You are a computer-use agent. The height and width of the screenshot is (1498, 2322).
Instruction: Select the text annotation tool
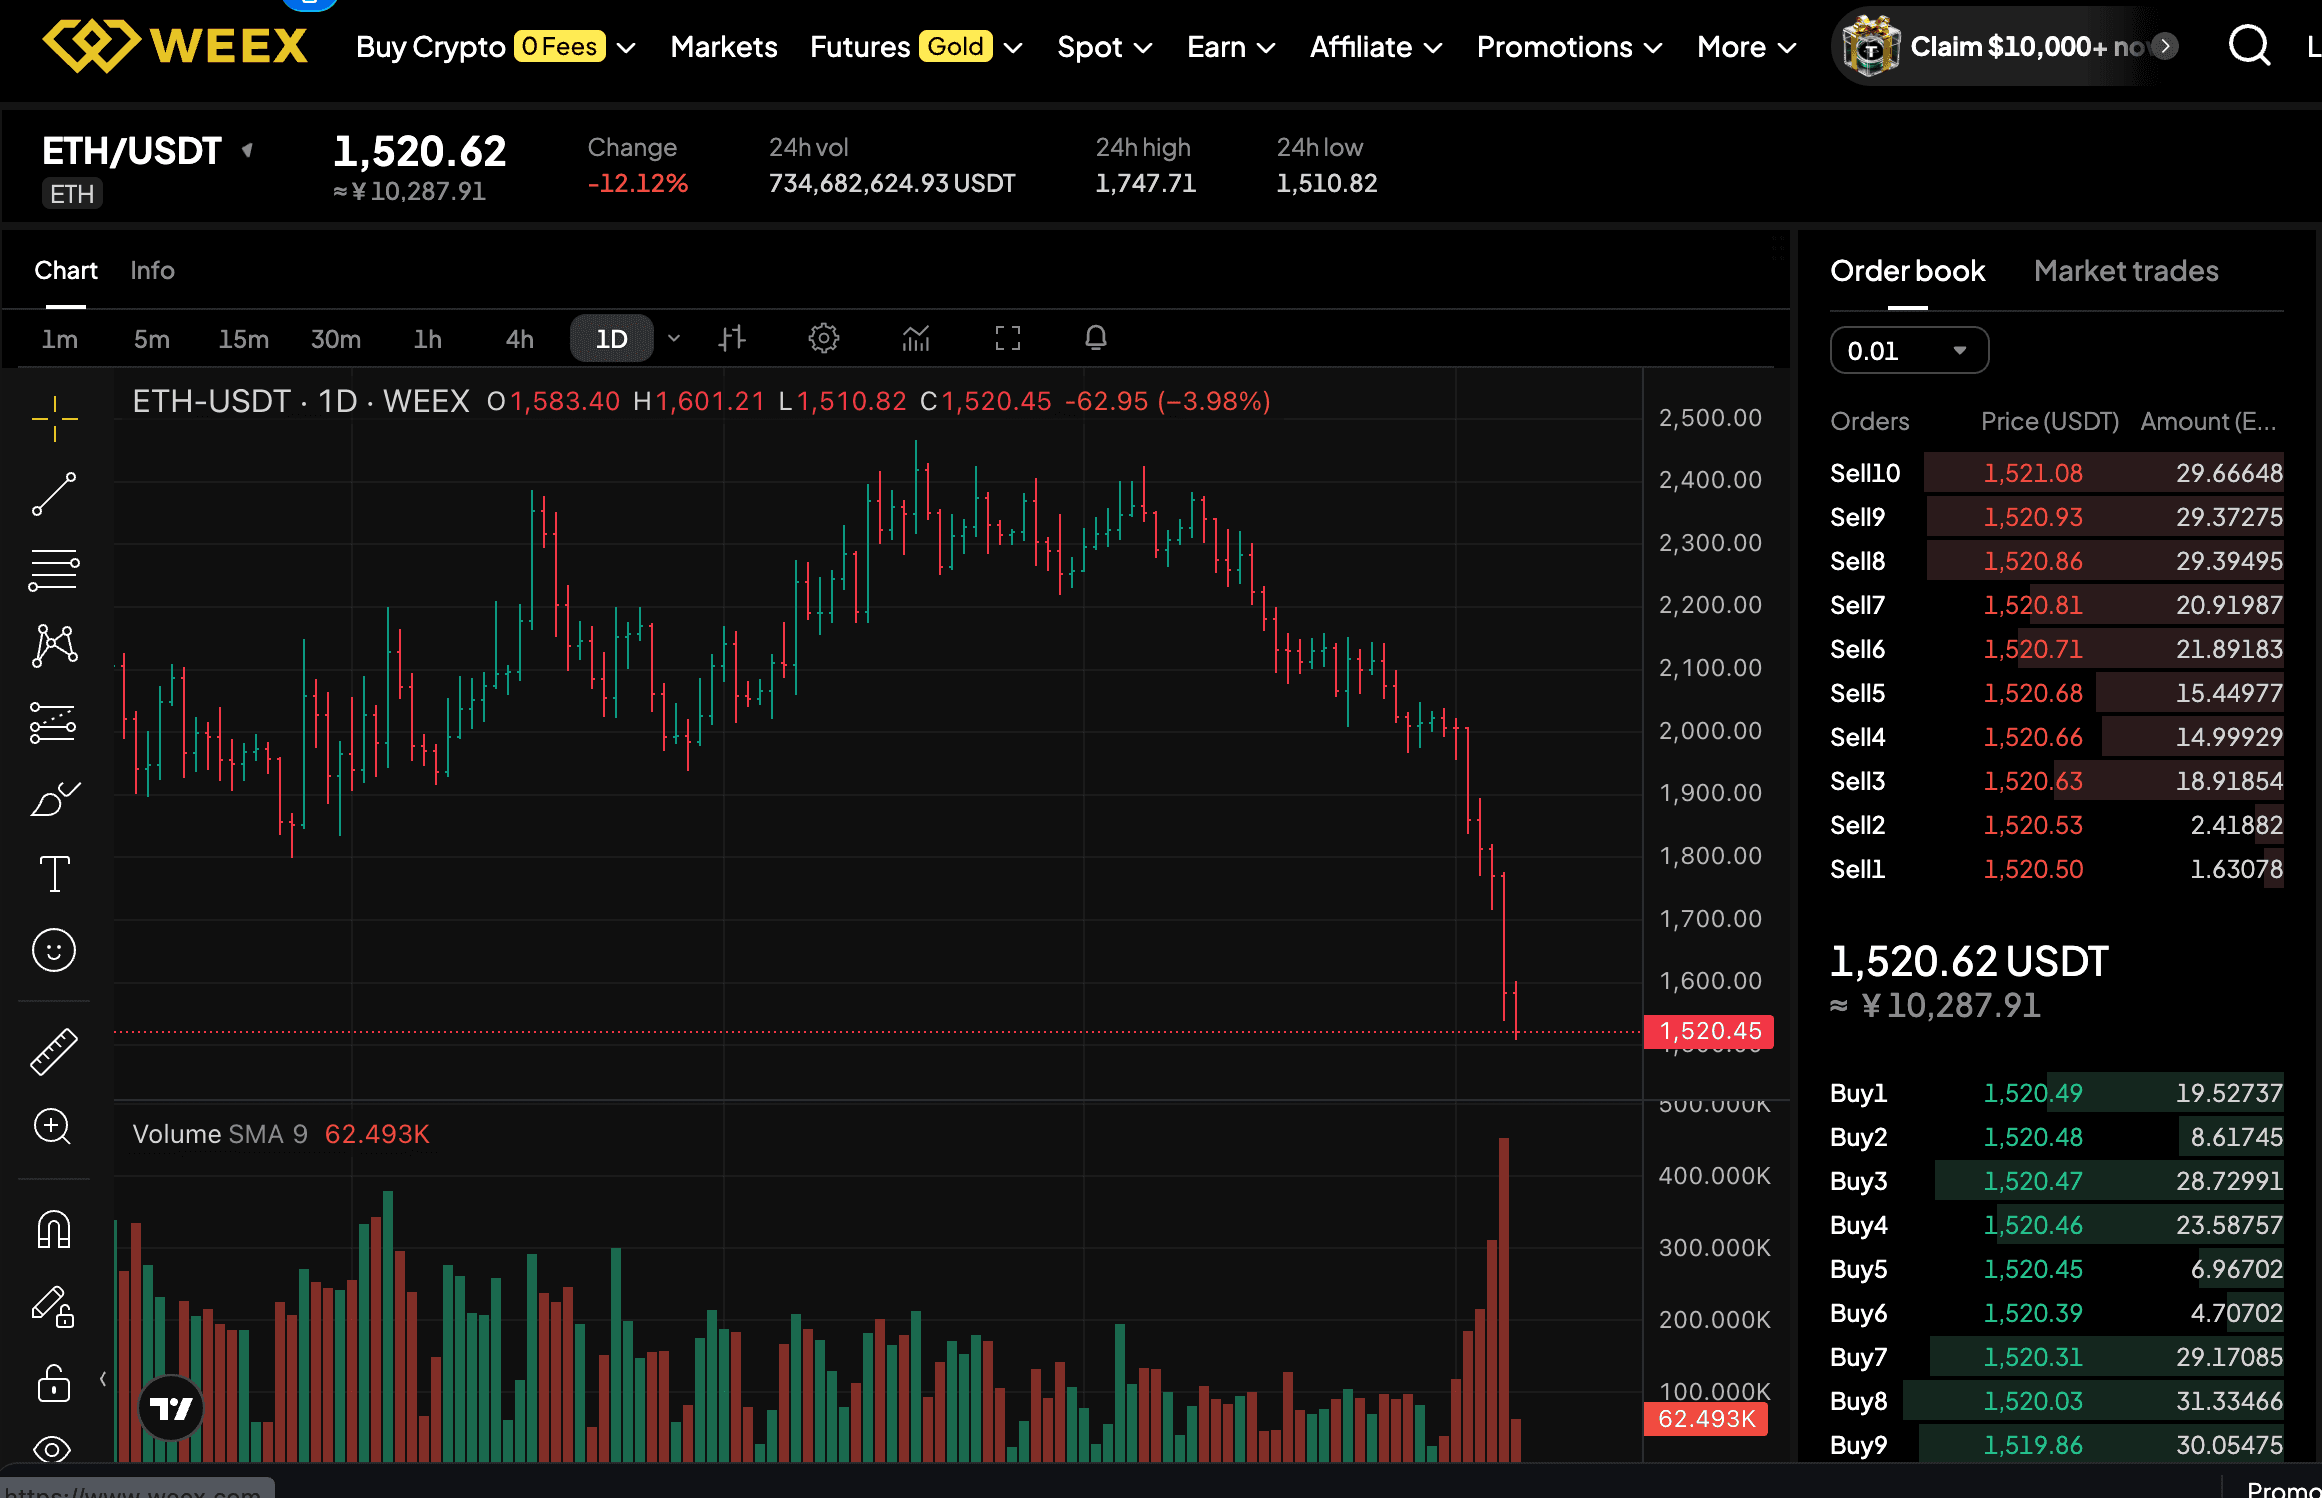tap(54, 874)
